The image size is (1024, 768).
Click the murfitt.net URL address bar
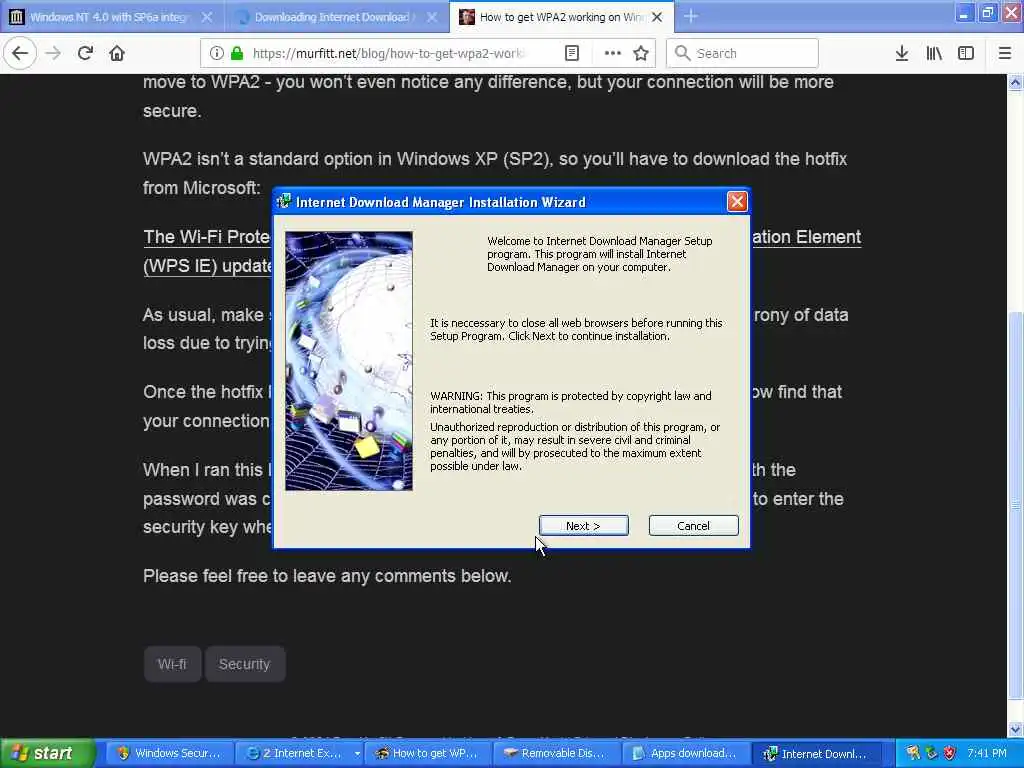tap(389, 54)
